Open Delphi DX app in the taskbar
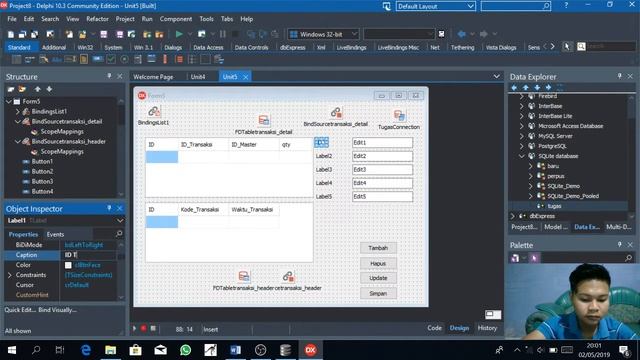 coord(310,350)
